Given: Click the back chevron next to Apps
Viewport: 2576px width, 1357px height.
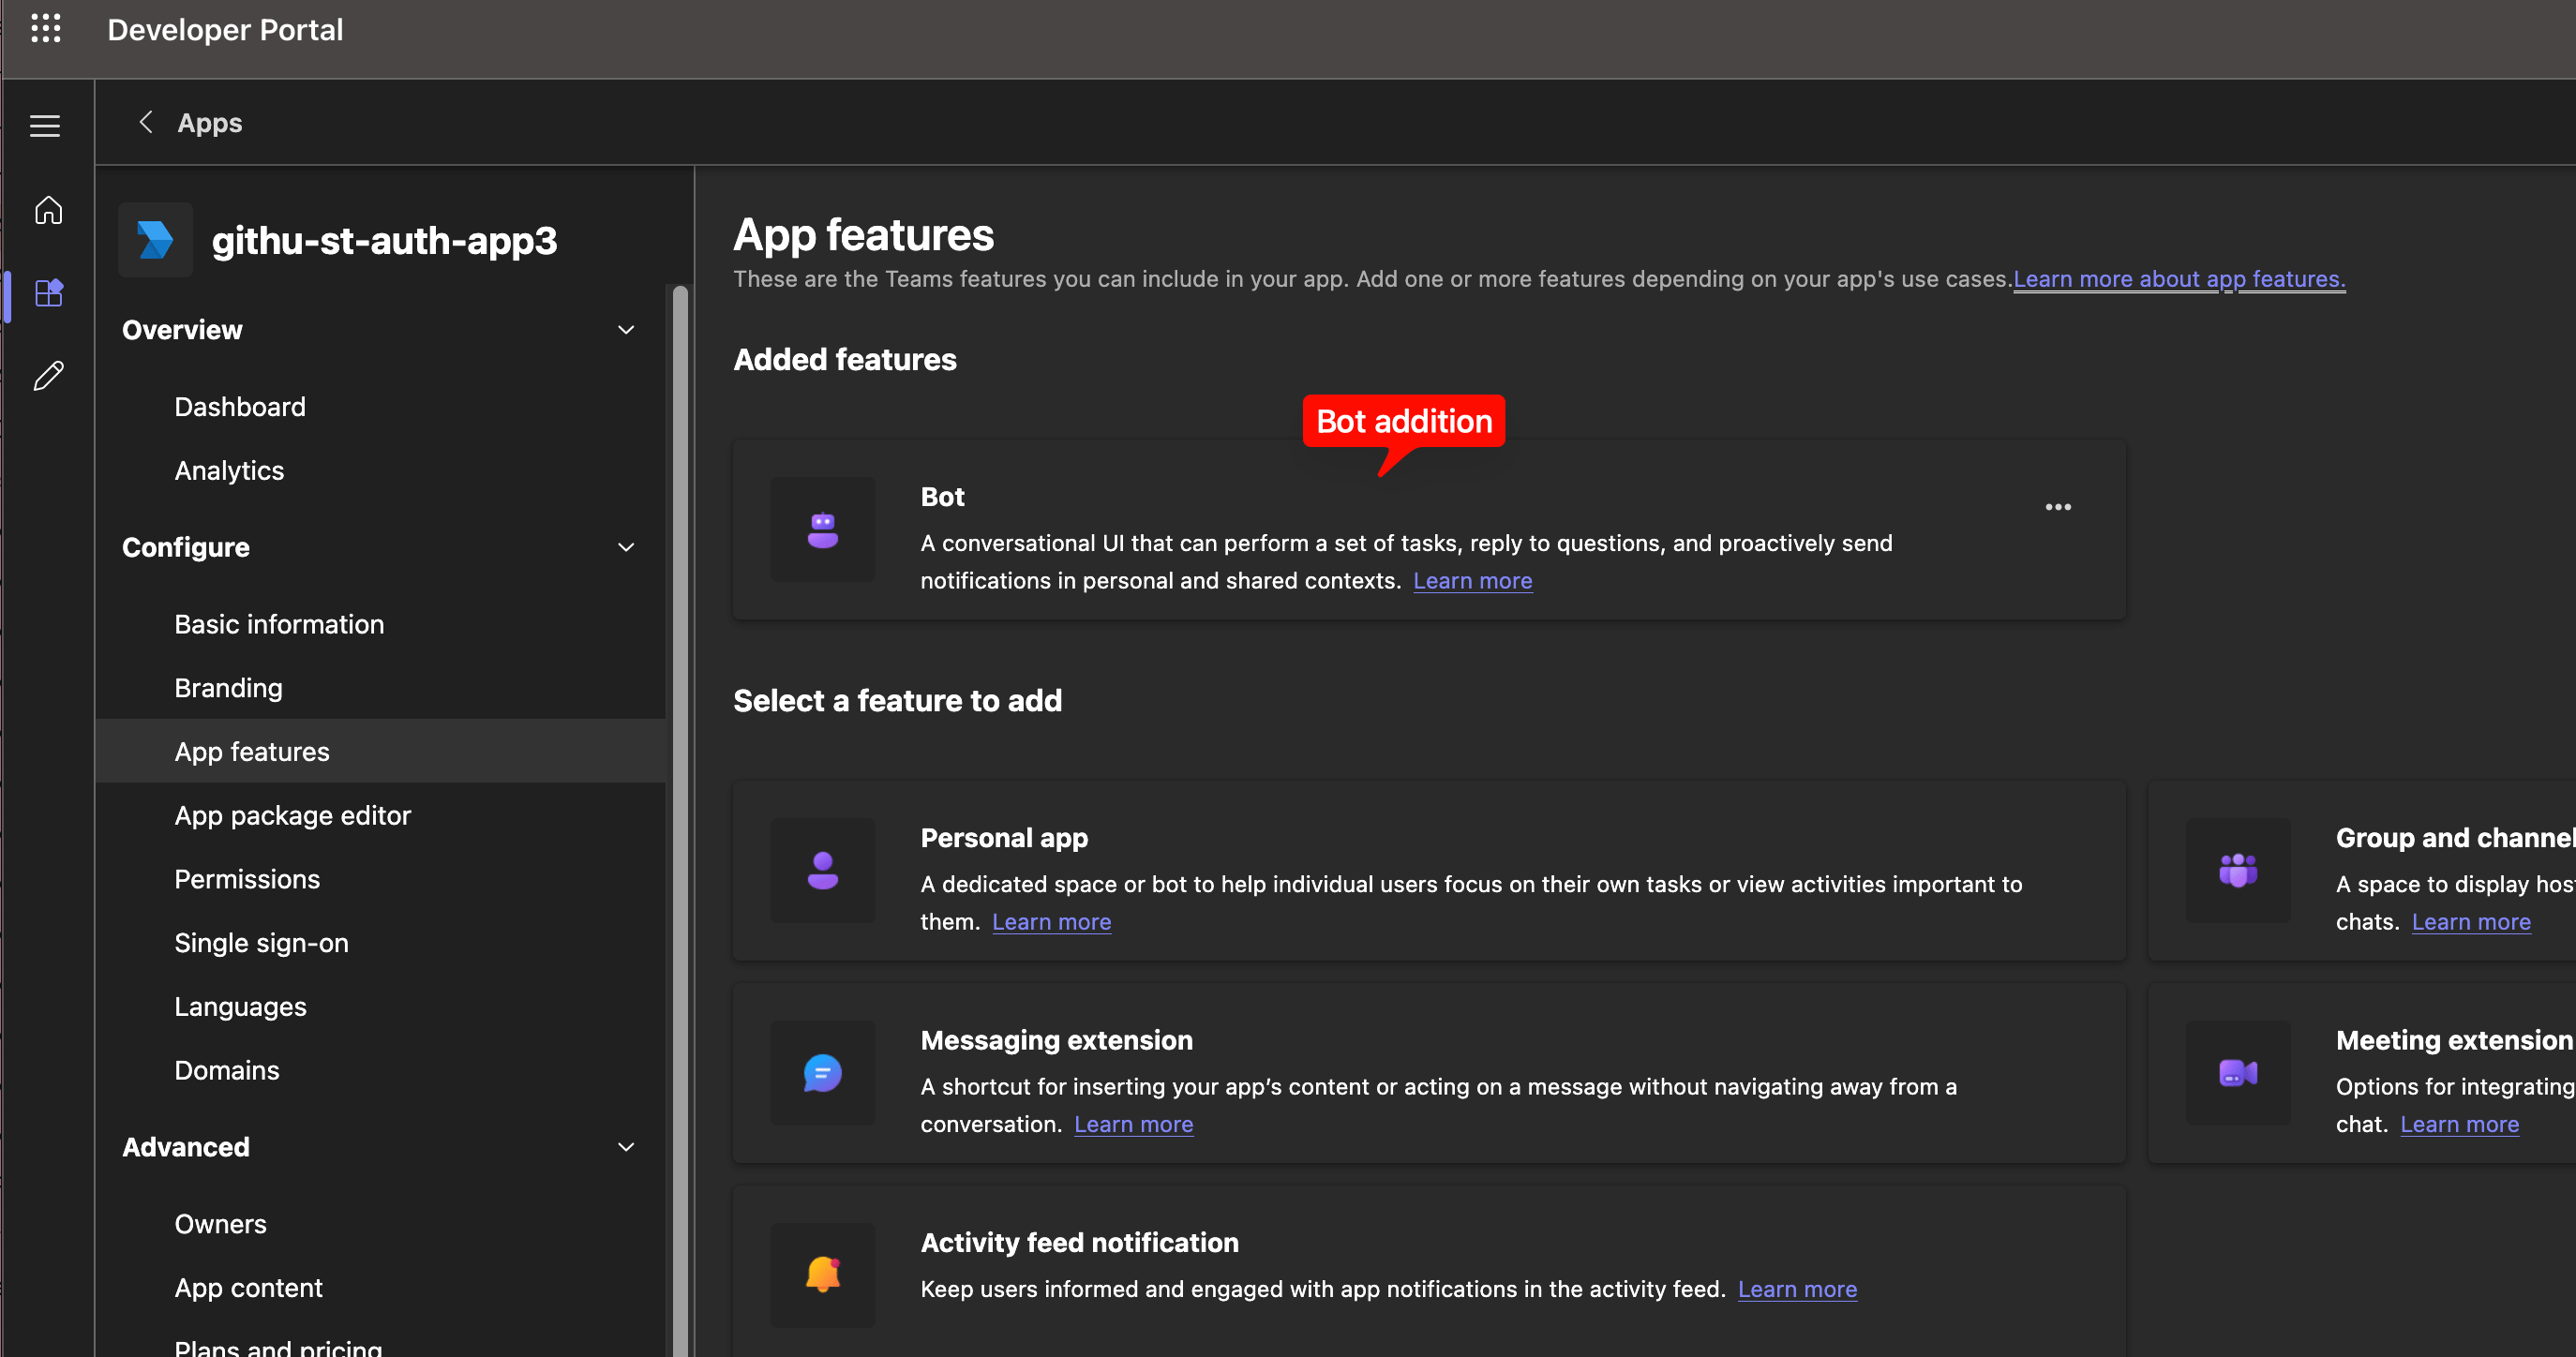Looking at the screenshot, I should [146, 122].
